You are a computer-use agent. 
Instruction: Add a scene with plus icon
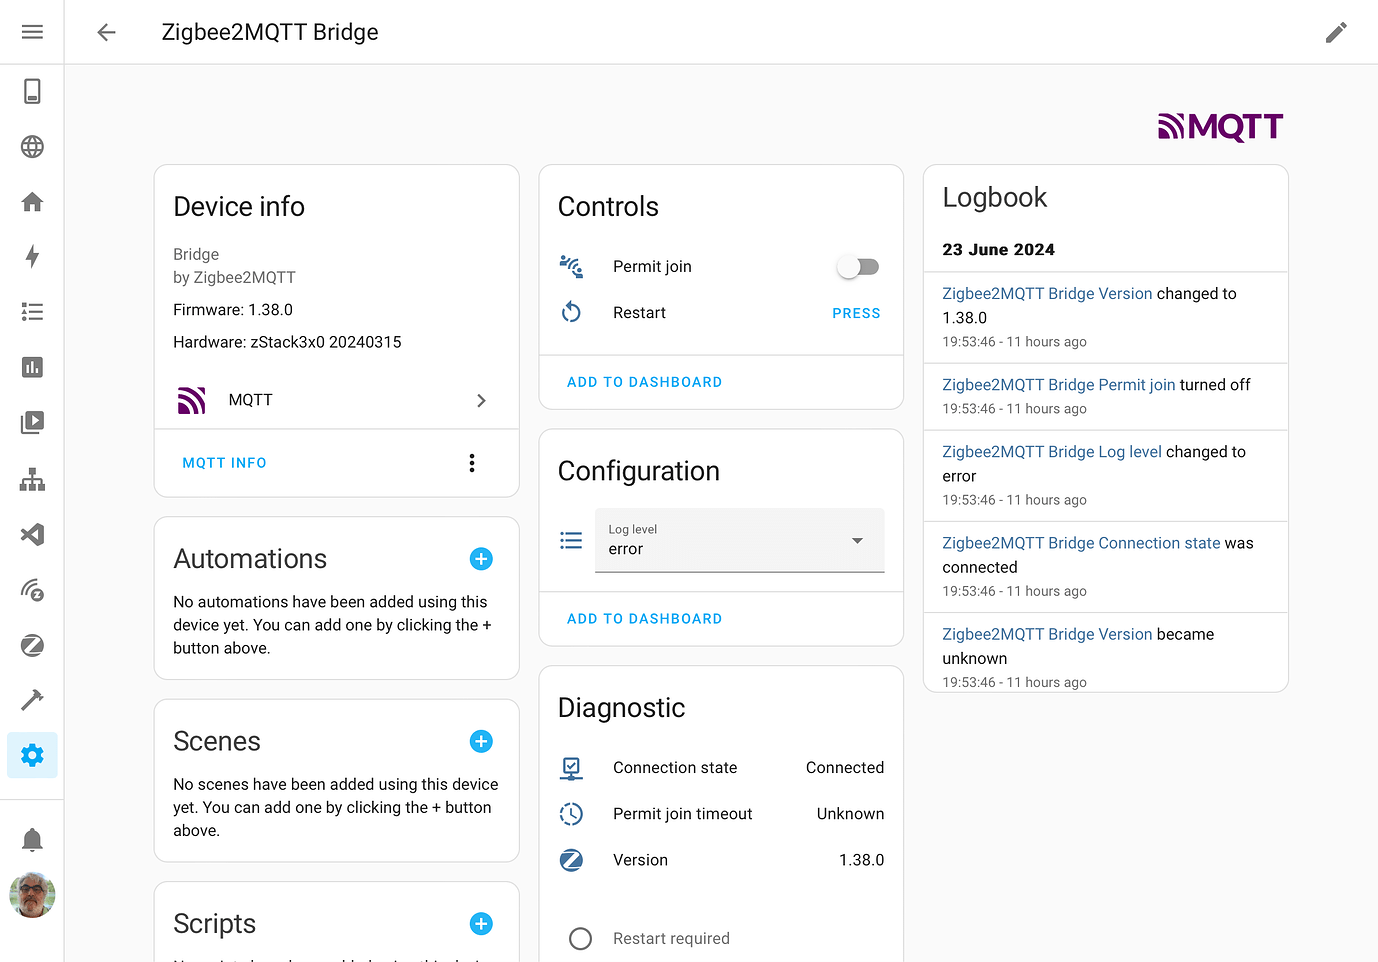pos(481,741)
